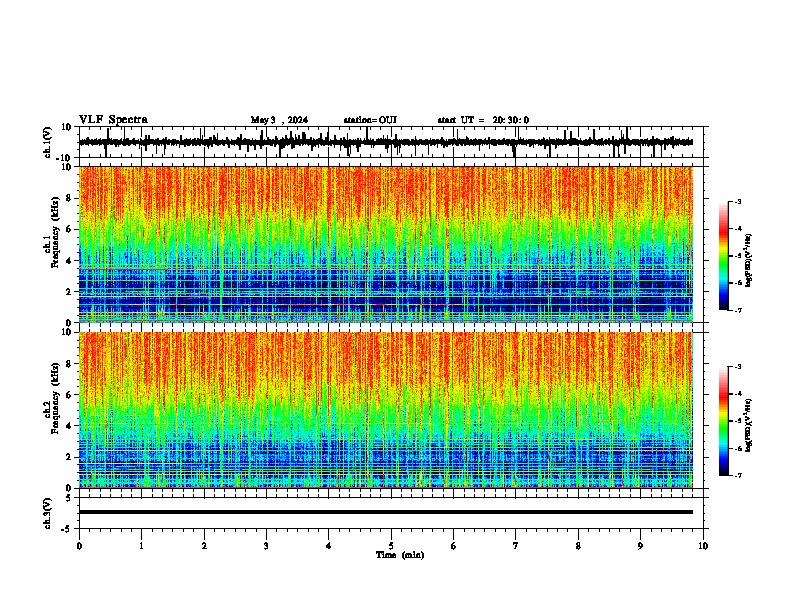Select the start UT = 20:30:0 text
Viewport: 792px width, 612px height.
(x=483, y=120)
